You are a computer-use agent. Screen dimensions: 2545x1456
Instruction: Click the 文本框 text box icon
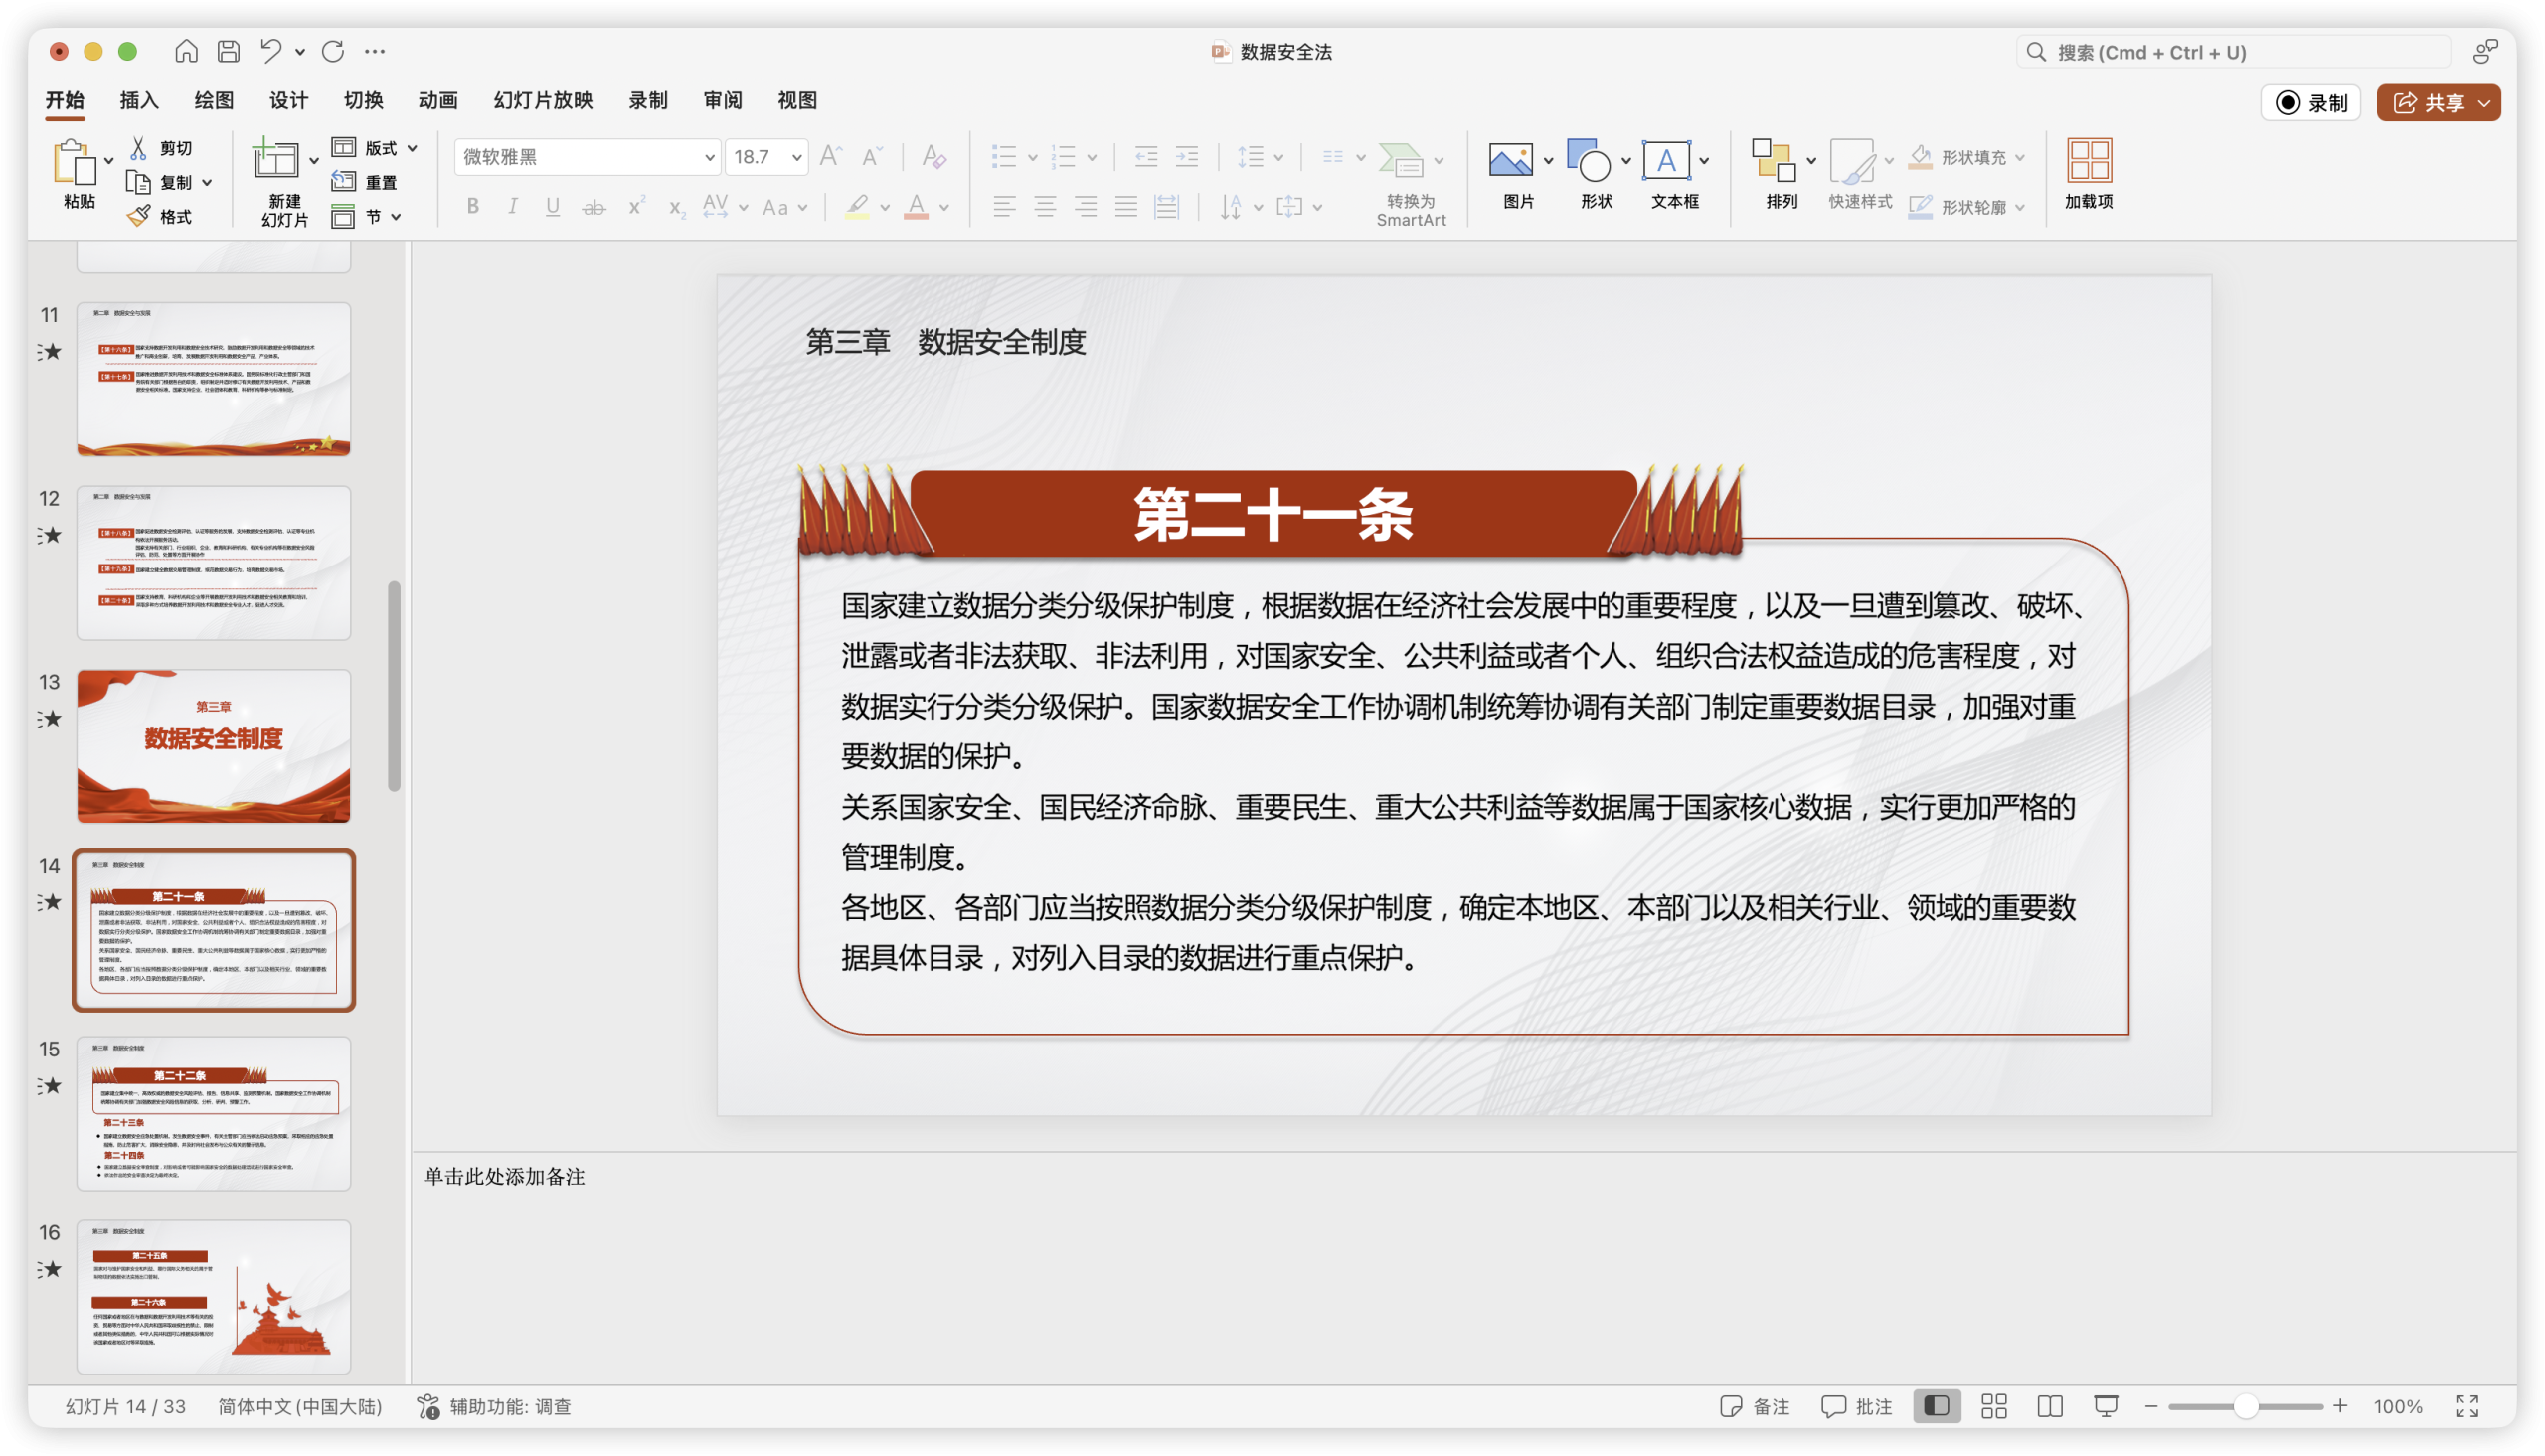pos(1666,160)
